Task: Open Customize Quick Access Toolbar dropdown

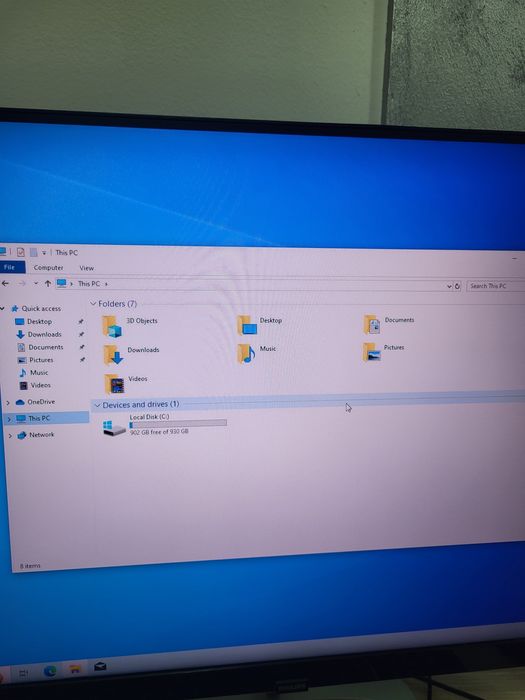Action: [44, 253]
